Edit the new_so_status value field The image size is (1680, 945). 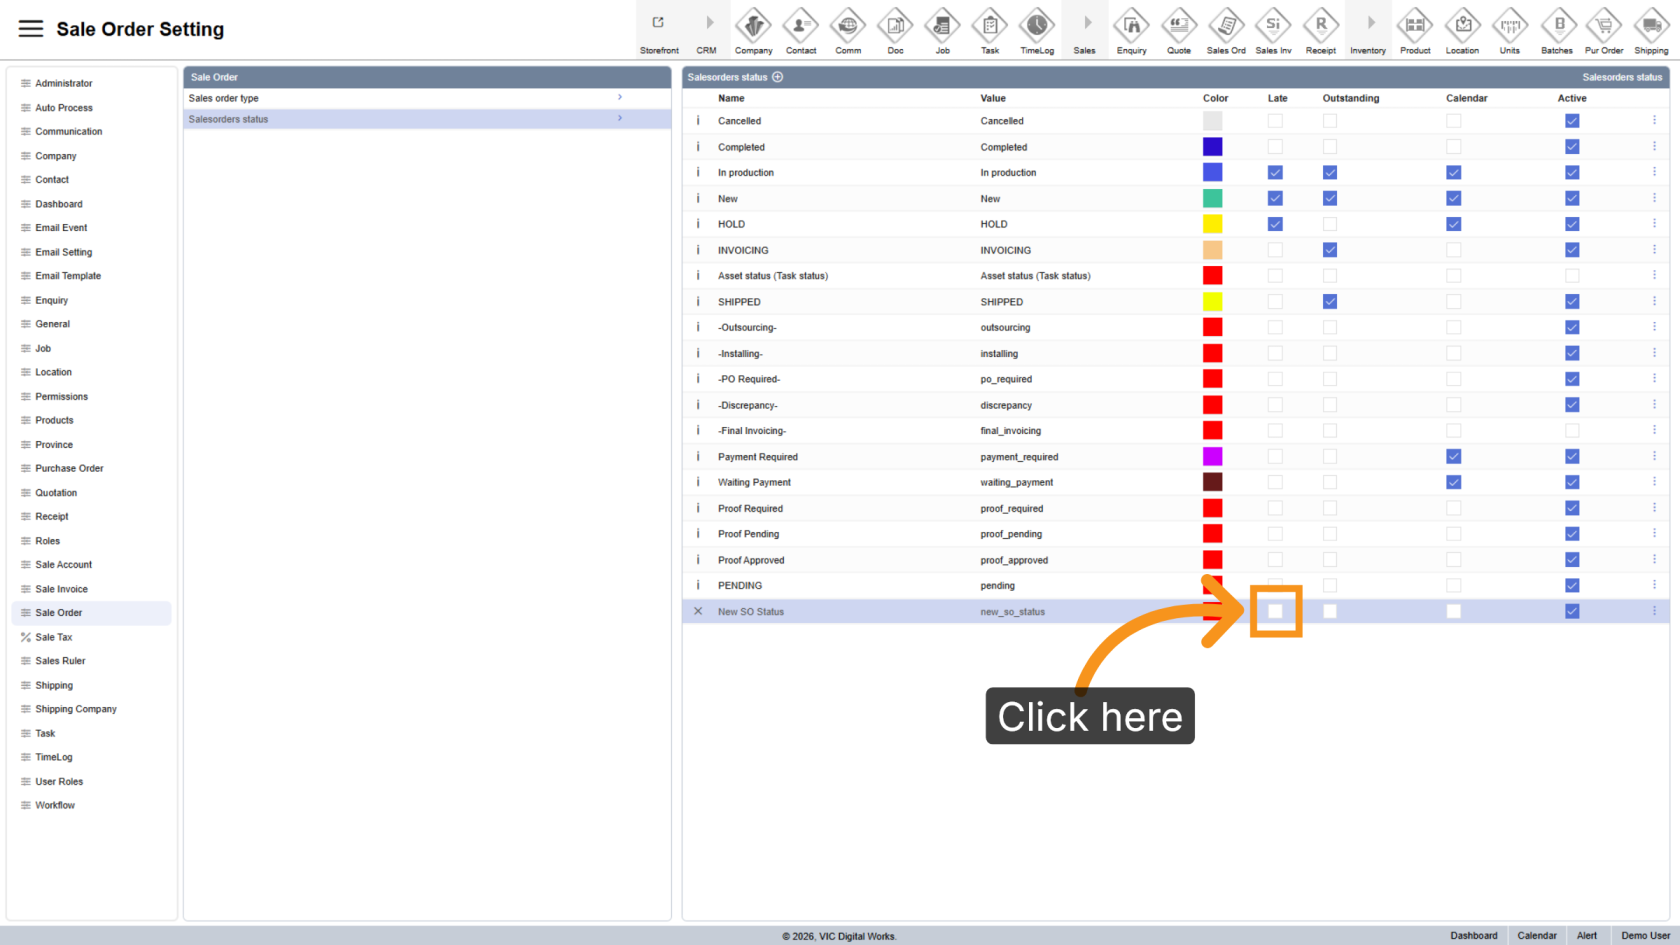[1012, 612]
